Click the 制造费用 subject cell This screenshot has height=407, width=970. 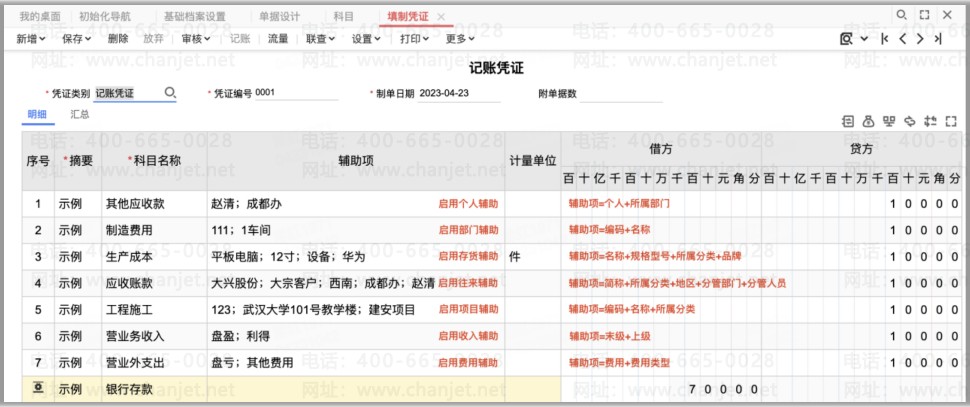(x=155, y=231)
